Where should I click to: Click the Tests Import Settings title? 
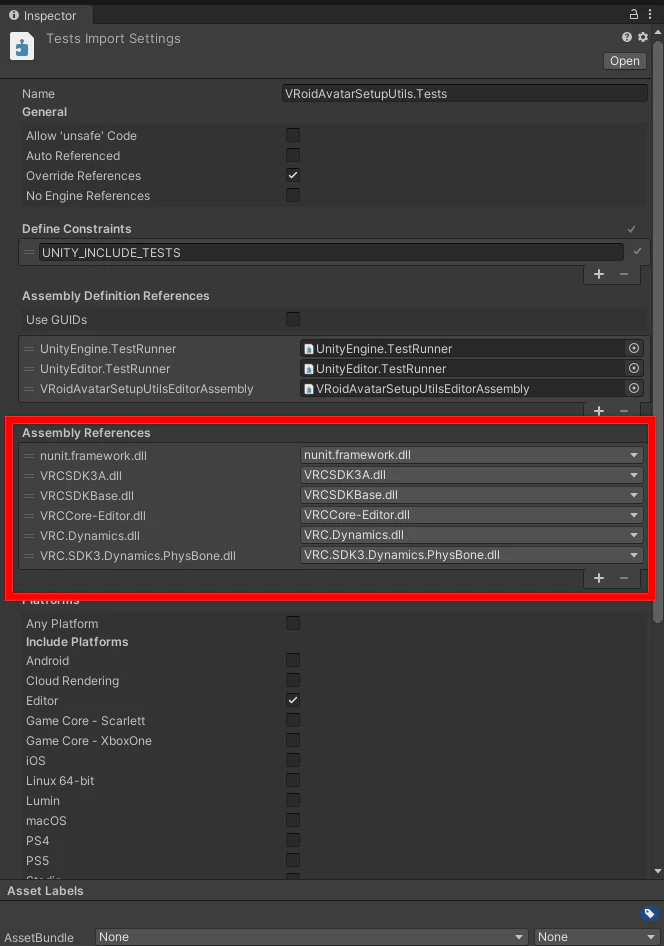click(113, 39)
